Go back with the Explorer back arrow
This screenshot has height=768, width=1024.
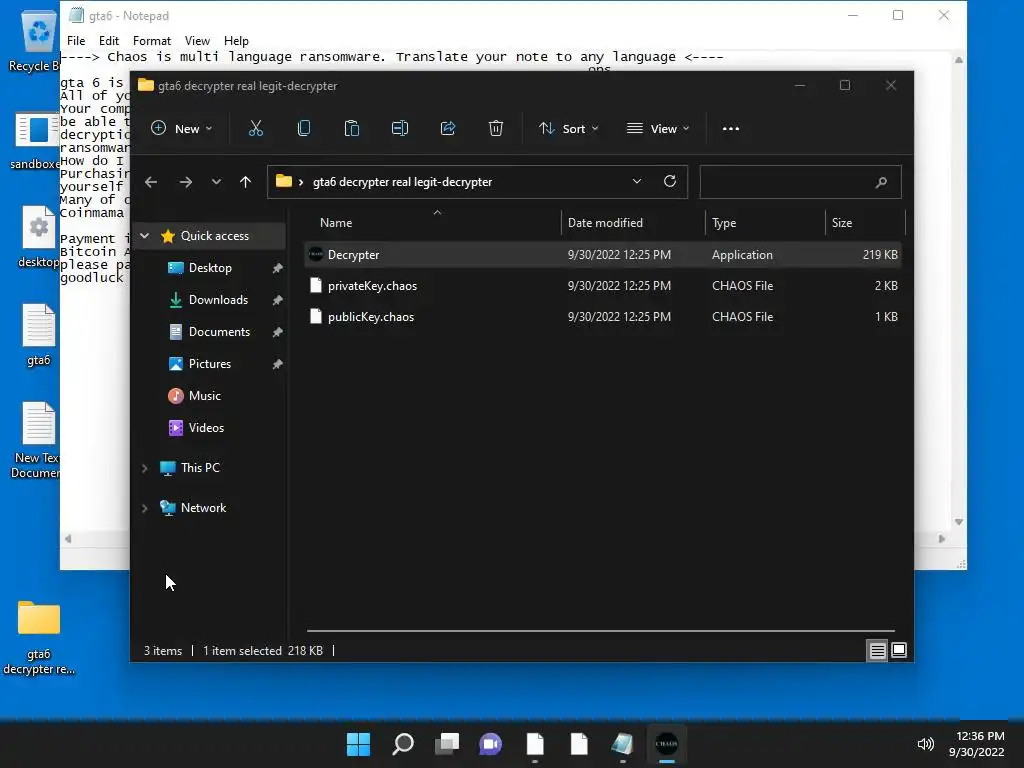coord(151,182)
